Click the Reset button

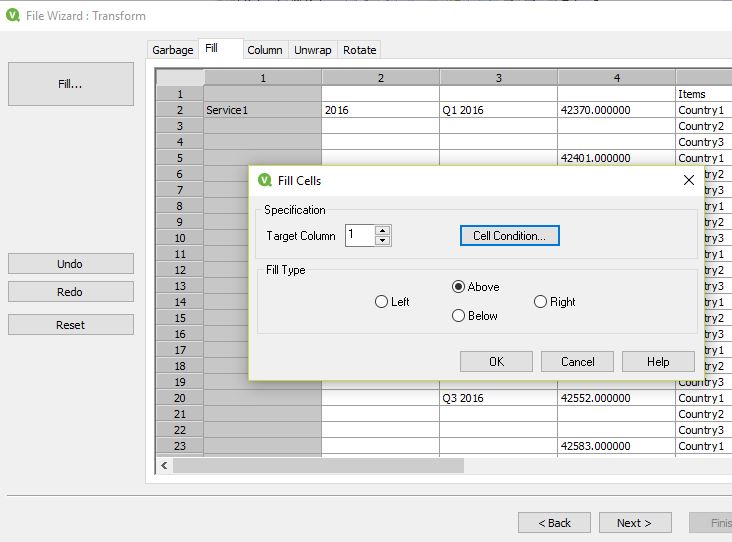(71, 325)
